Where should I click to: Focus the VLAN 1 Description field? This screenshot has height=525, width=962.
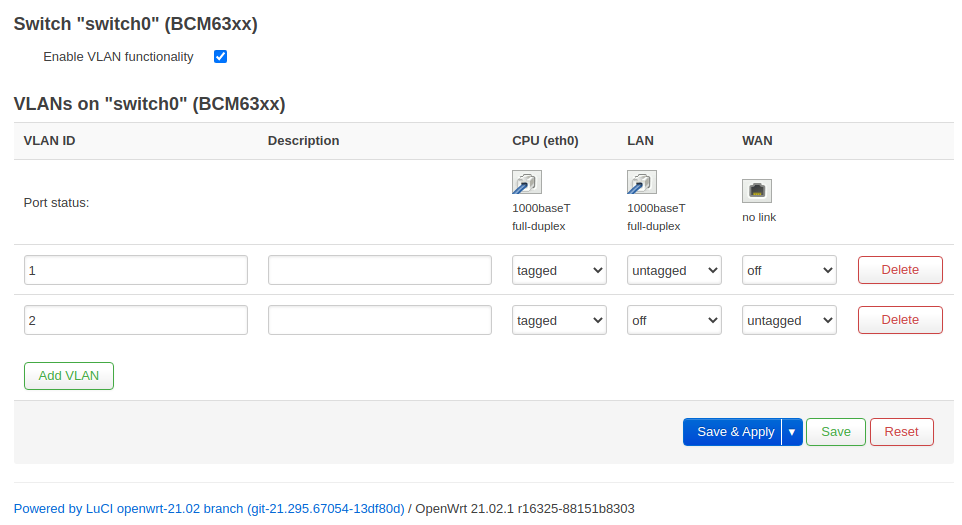[x=380, y=270]
